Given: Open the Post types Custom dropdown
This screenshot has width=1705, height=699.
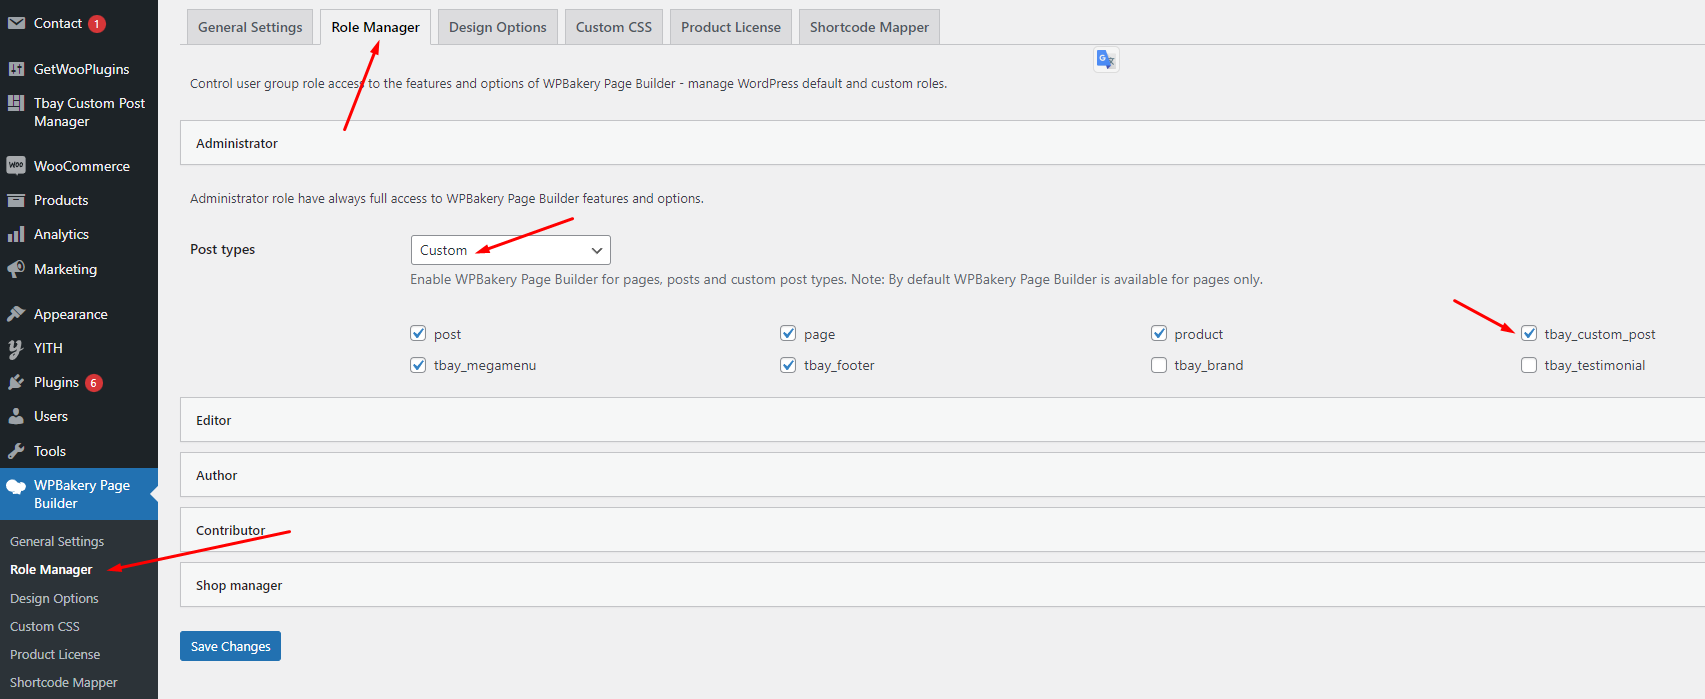Looking at the screenshot, I should (510, 250).
